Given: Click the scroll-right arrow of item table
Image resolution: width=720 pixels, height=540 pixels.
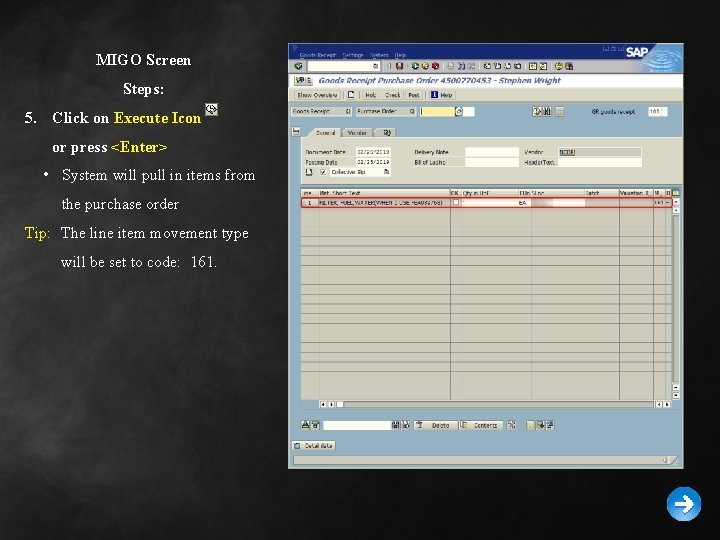Looking at the screenshot, I should [x=667, y=405].
